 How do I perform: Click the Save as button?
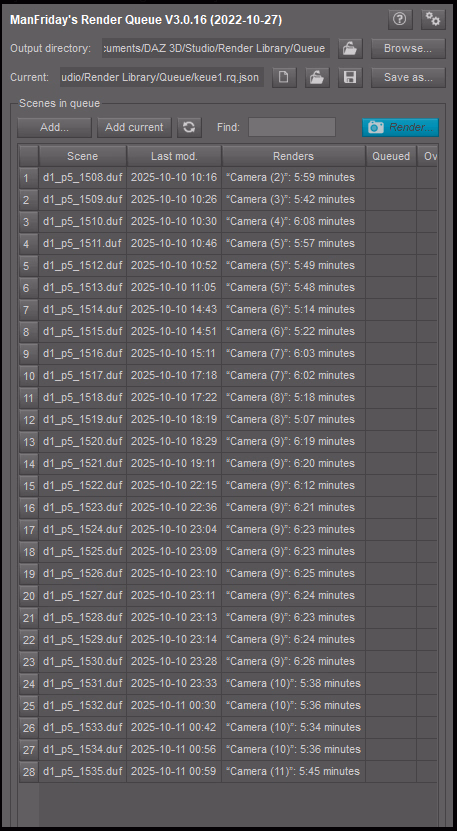coord(408,77)
